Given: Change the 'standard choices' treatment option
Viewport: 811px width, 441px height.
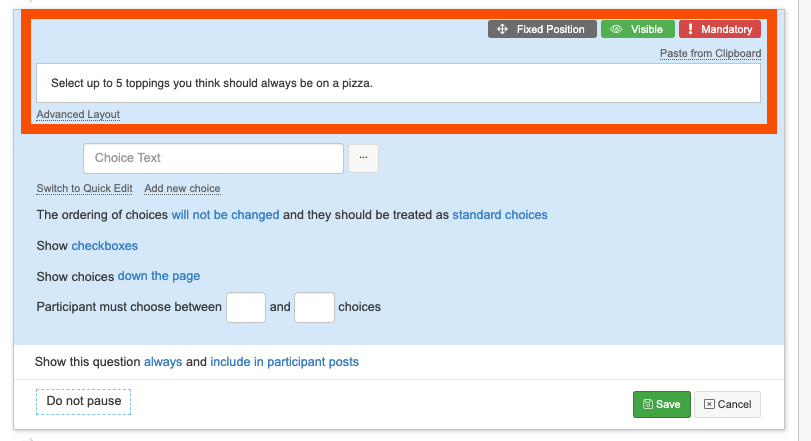Looking at the screenshot, I should pyautogui.click(x=500, y=215).
